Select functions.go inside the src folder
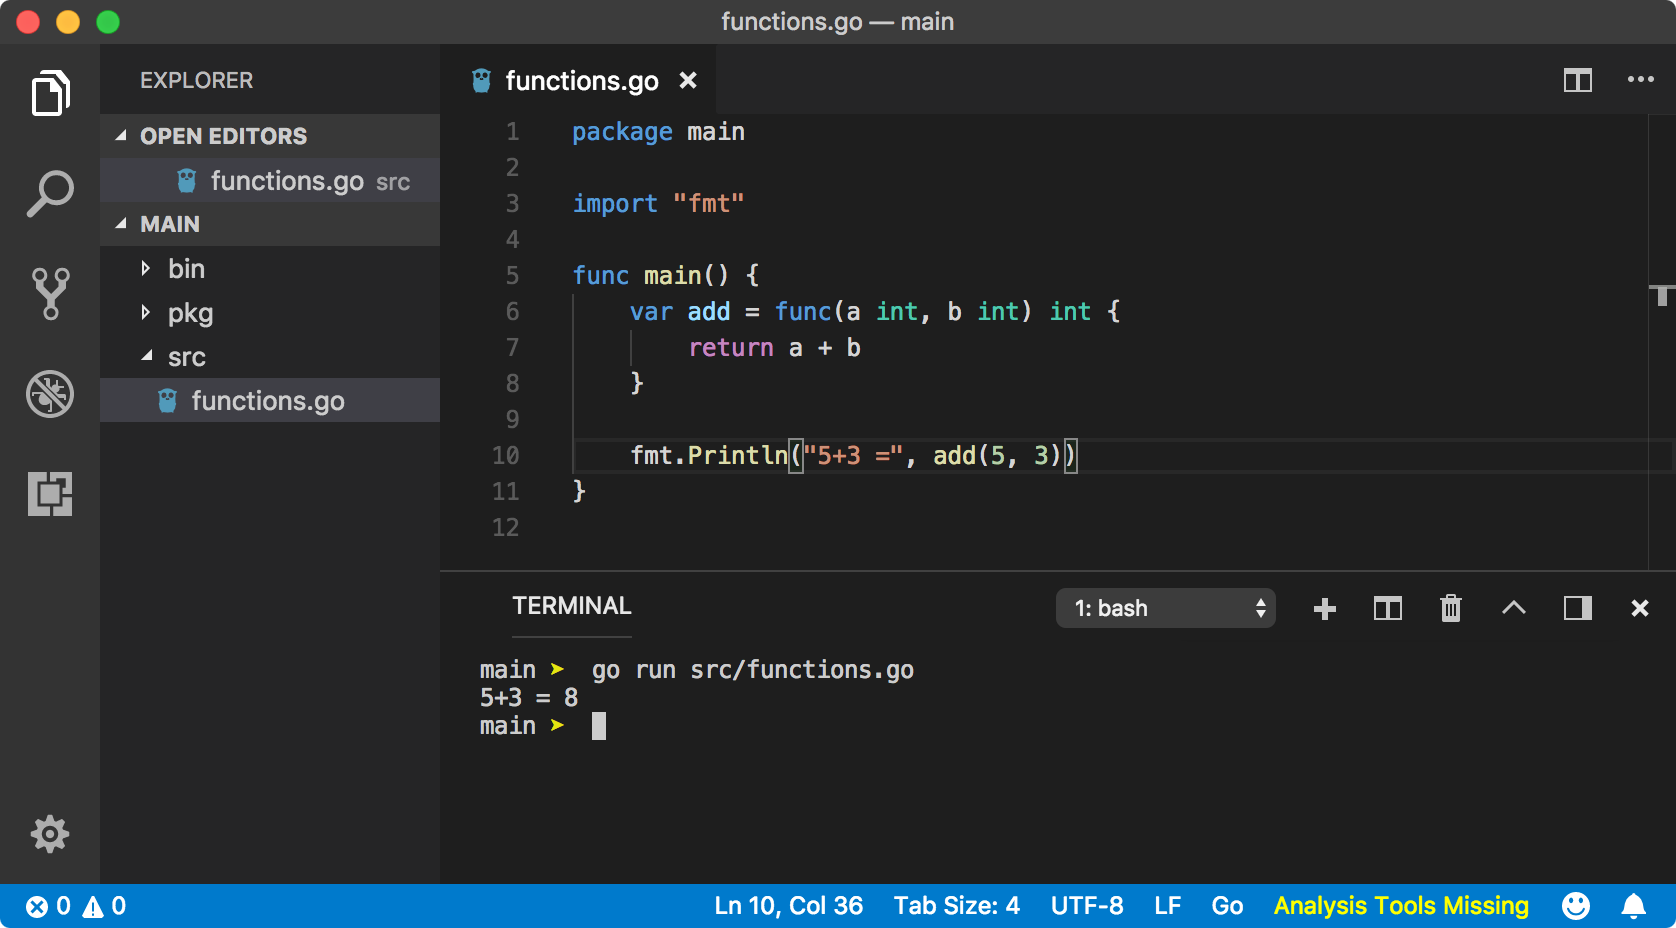This screenshot has height=928, width=1676. pos(268,400)
